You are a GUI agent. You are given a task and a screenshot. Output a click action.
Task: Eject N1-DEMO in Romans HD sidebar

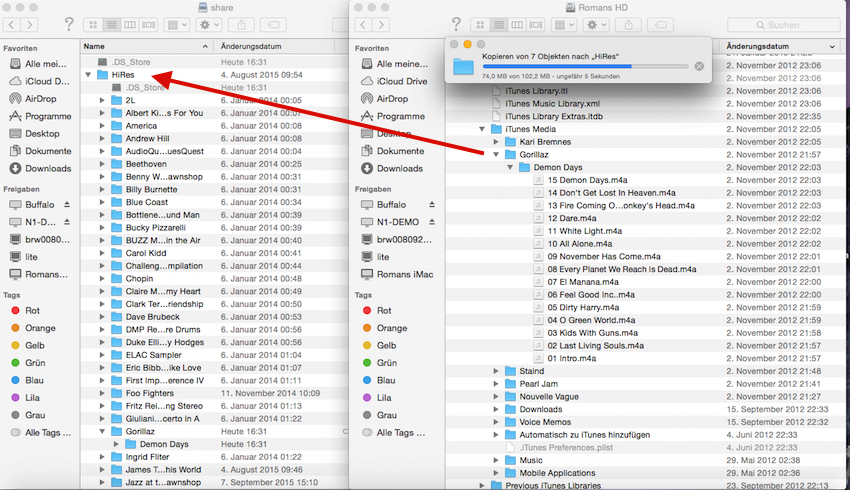tap(432, 222)
